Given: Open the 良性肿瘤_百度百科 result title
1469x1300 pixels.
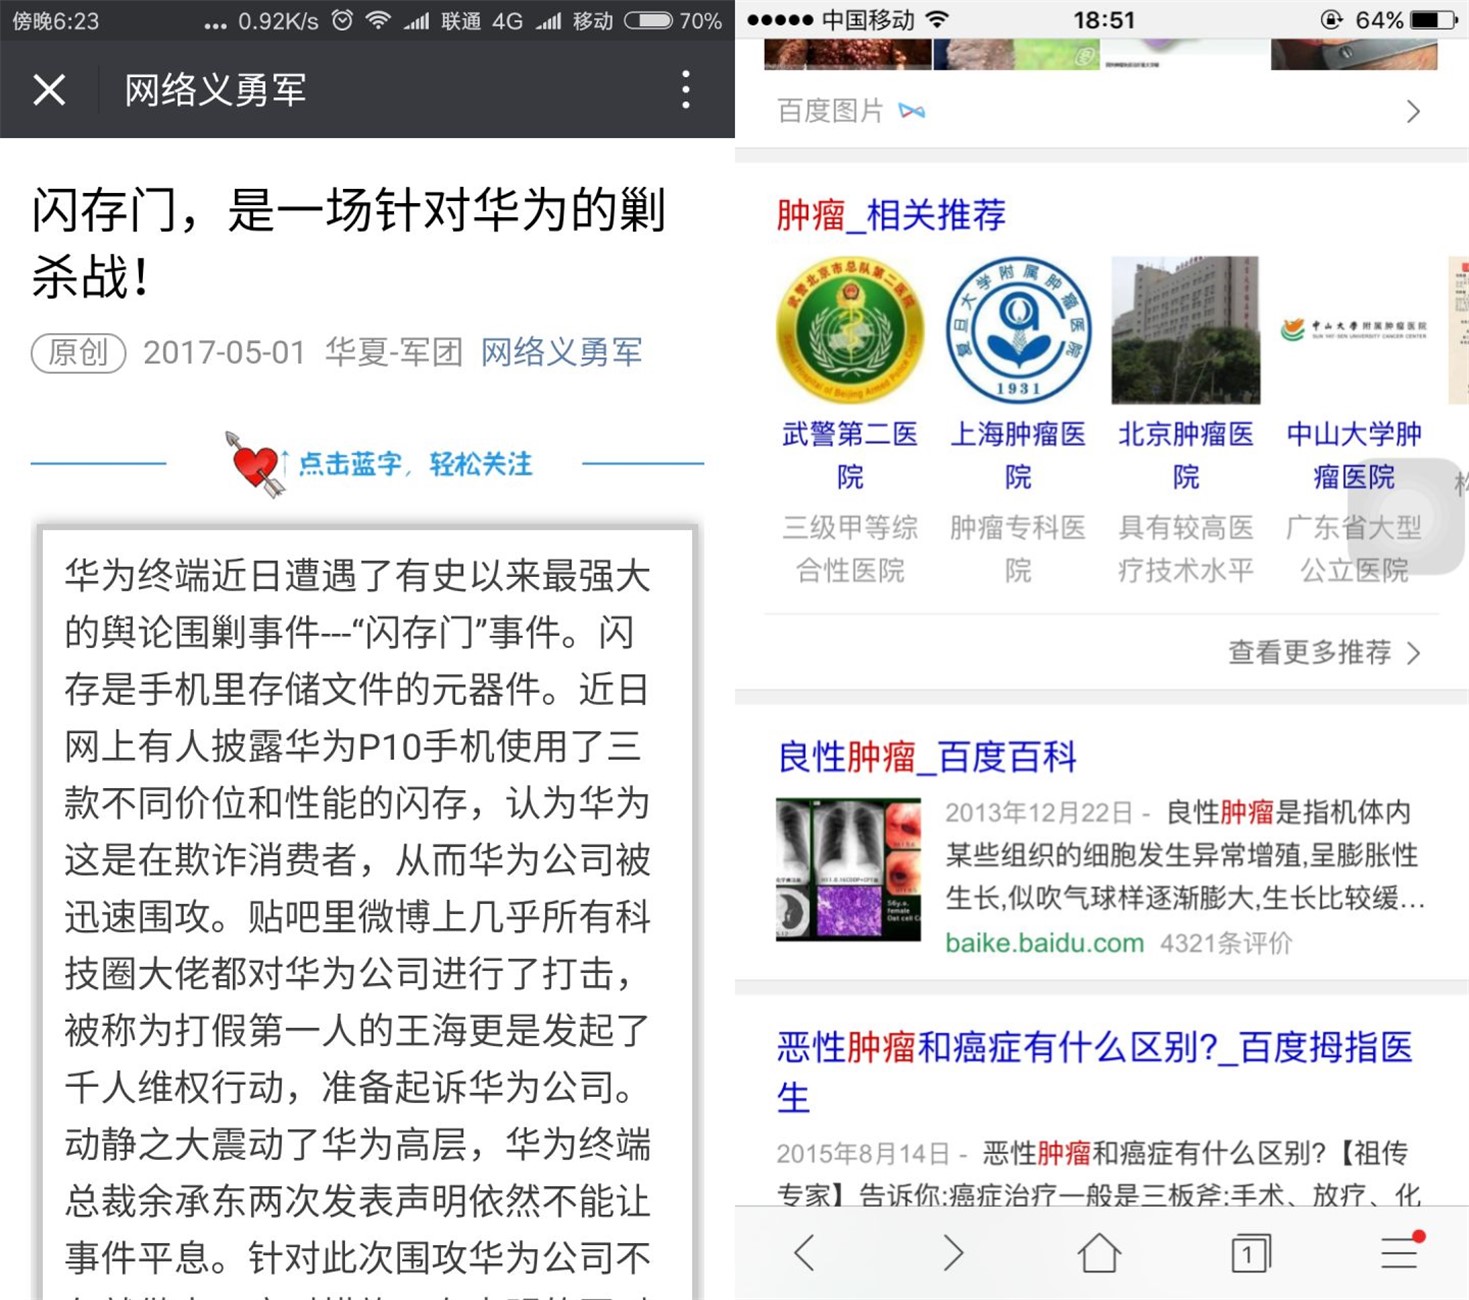Looking at the screenshot, I should tap(927, 757).
